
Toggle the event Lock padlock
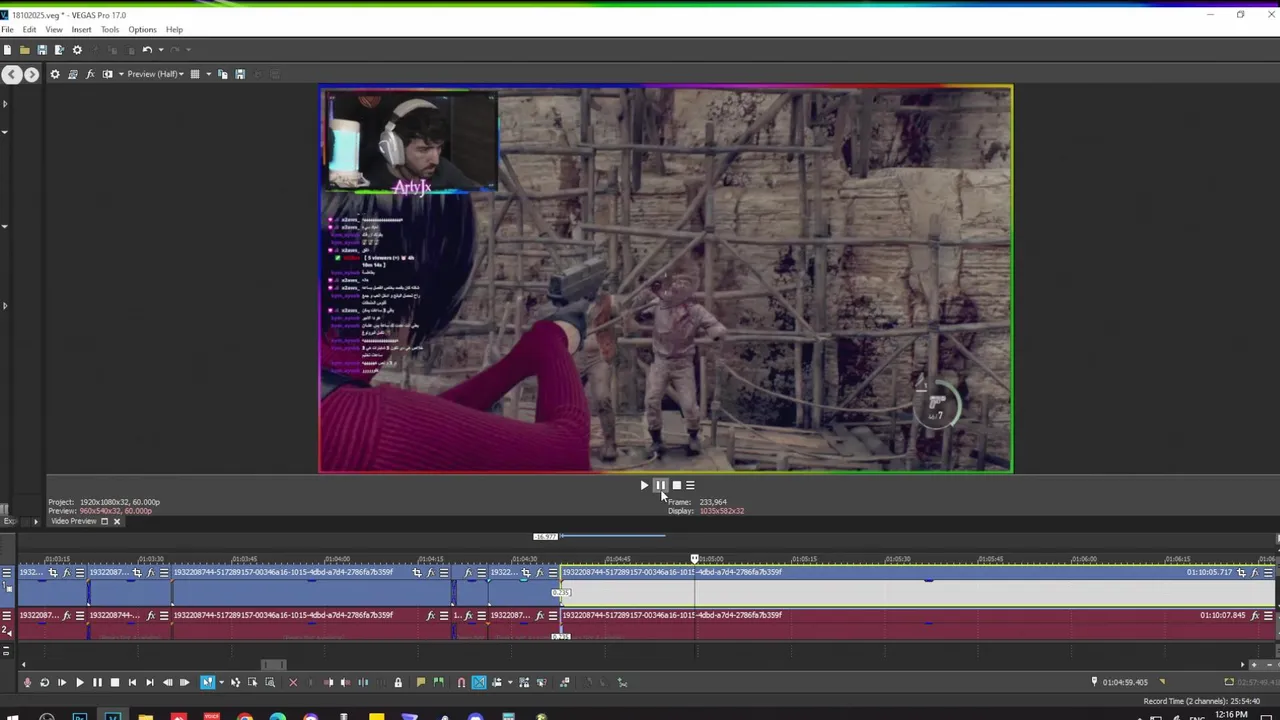[398, 682]
